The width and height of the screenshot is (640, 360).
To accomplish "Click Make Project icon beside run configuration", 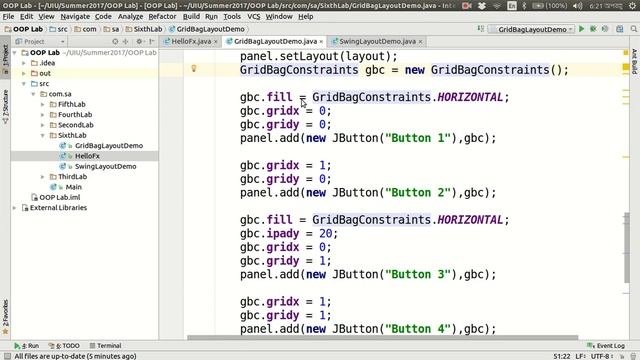I will [481, 29].
